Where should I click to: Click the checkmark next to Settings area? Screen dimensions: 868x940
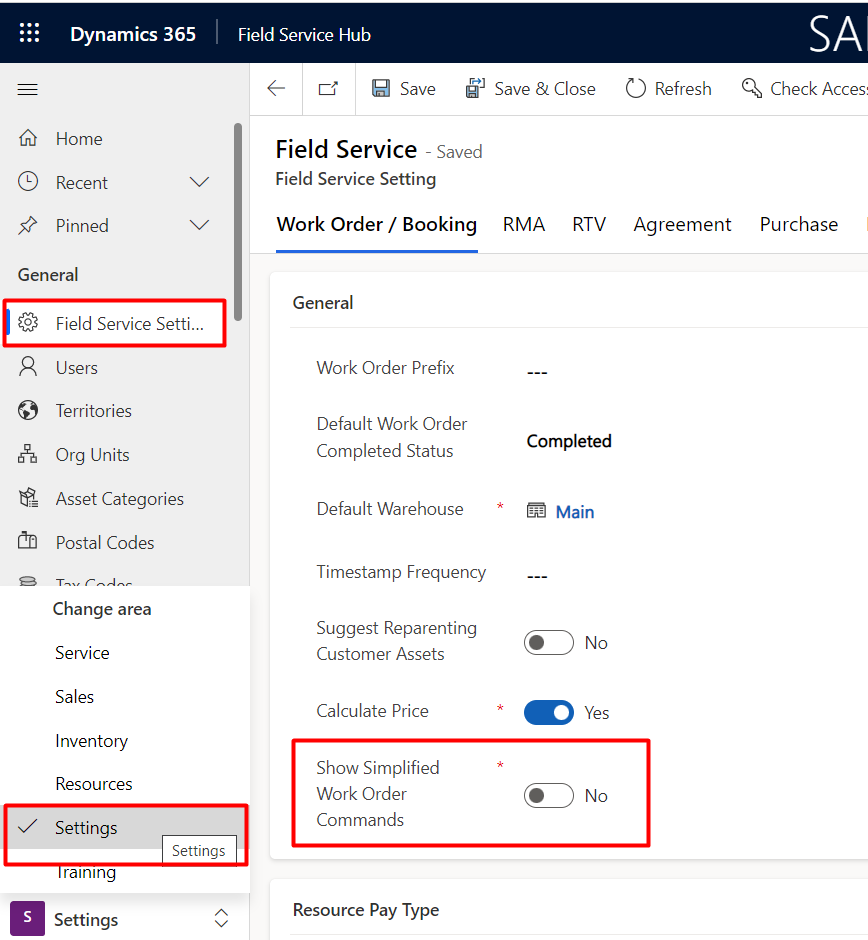coord(28,827)
